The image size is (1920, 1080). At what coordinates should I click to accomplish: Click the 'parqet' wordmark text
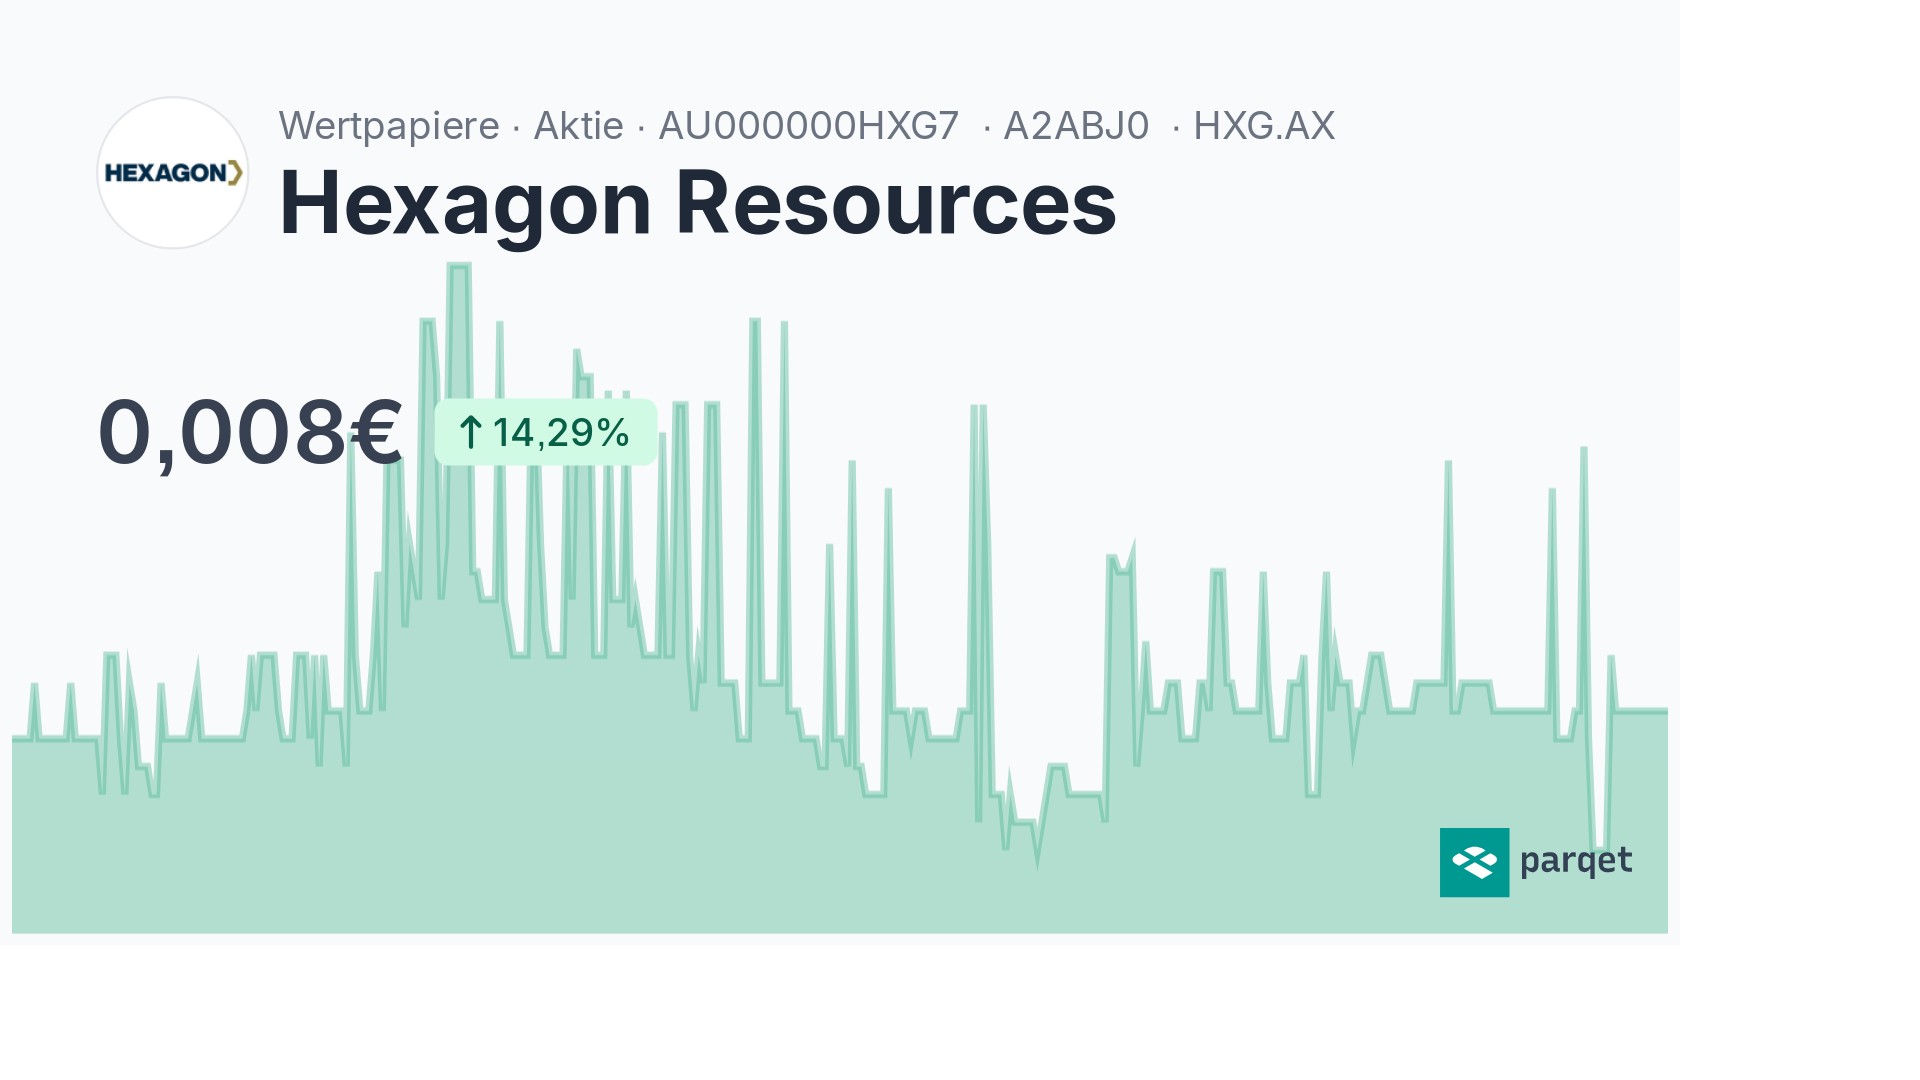click(x=1576, y=861)
